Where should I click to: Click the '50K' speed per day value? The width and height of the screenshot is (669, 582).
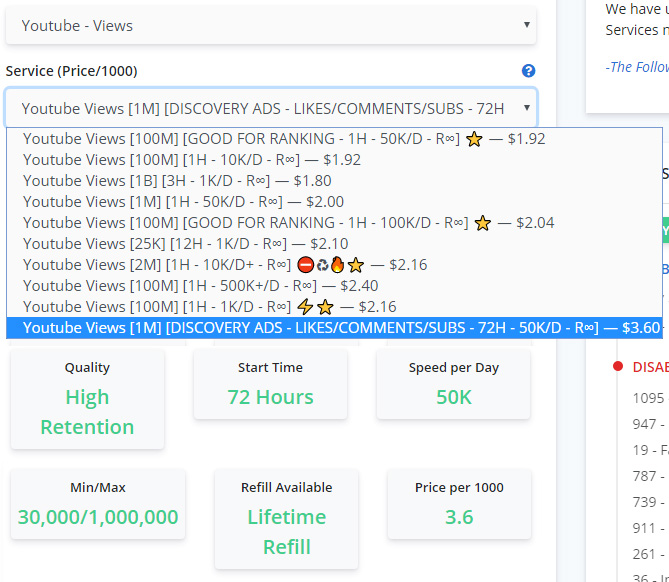[454, 397]
